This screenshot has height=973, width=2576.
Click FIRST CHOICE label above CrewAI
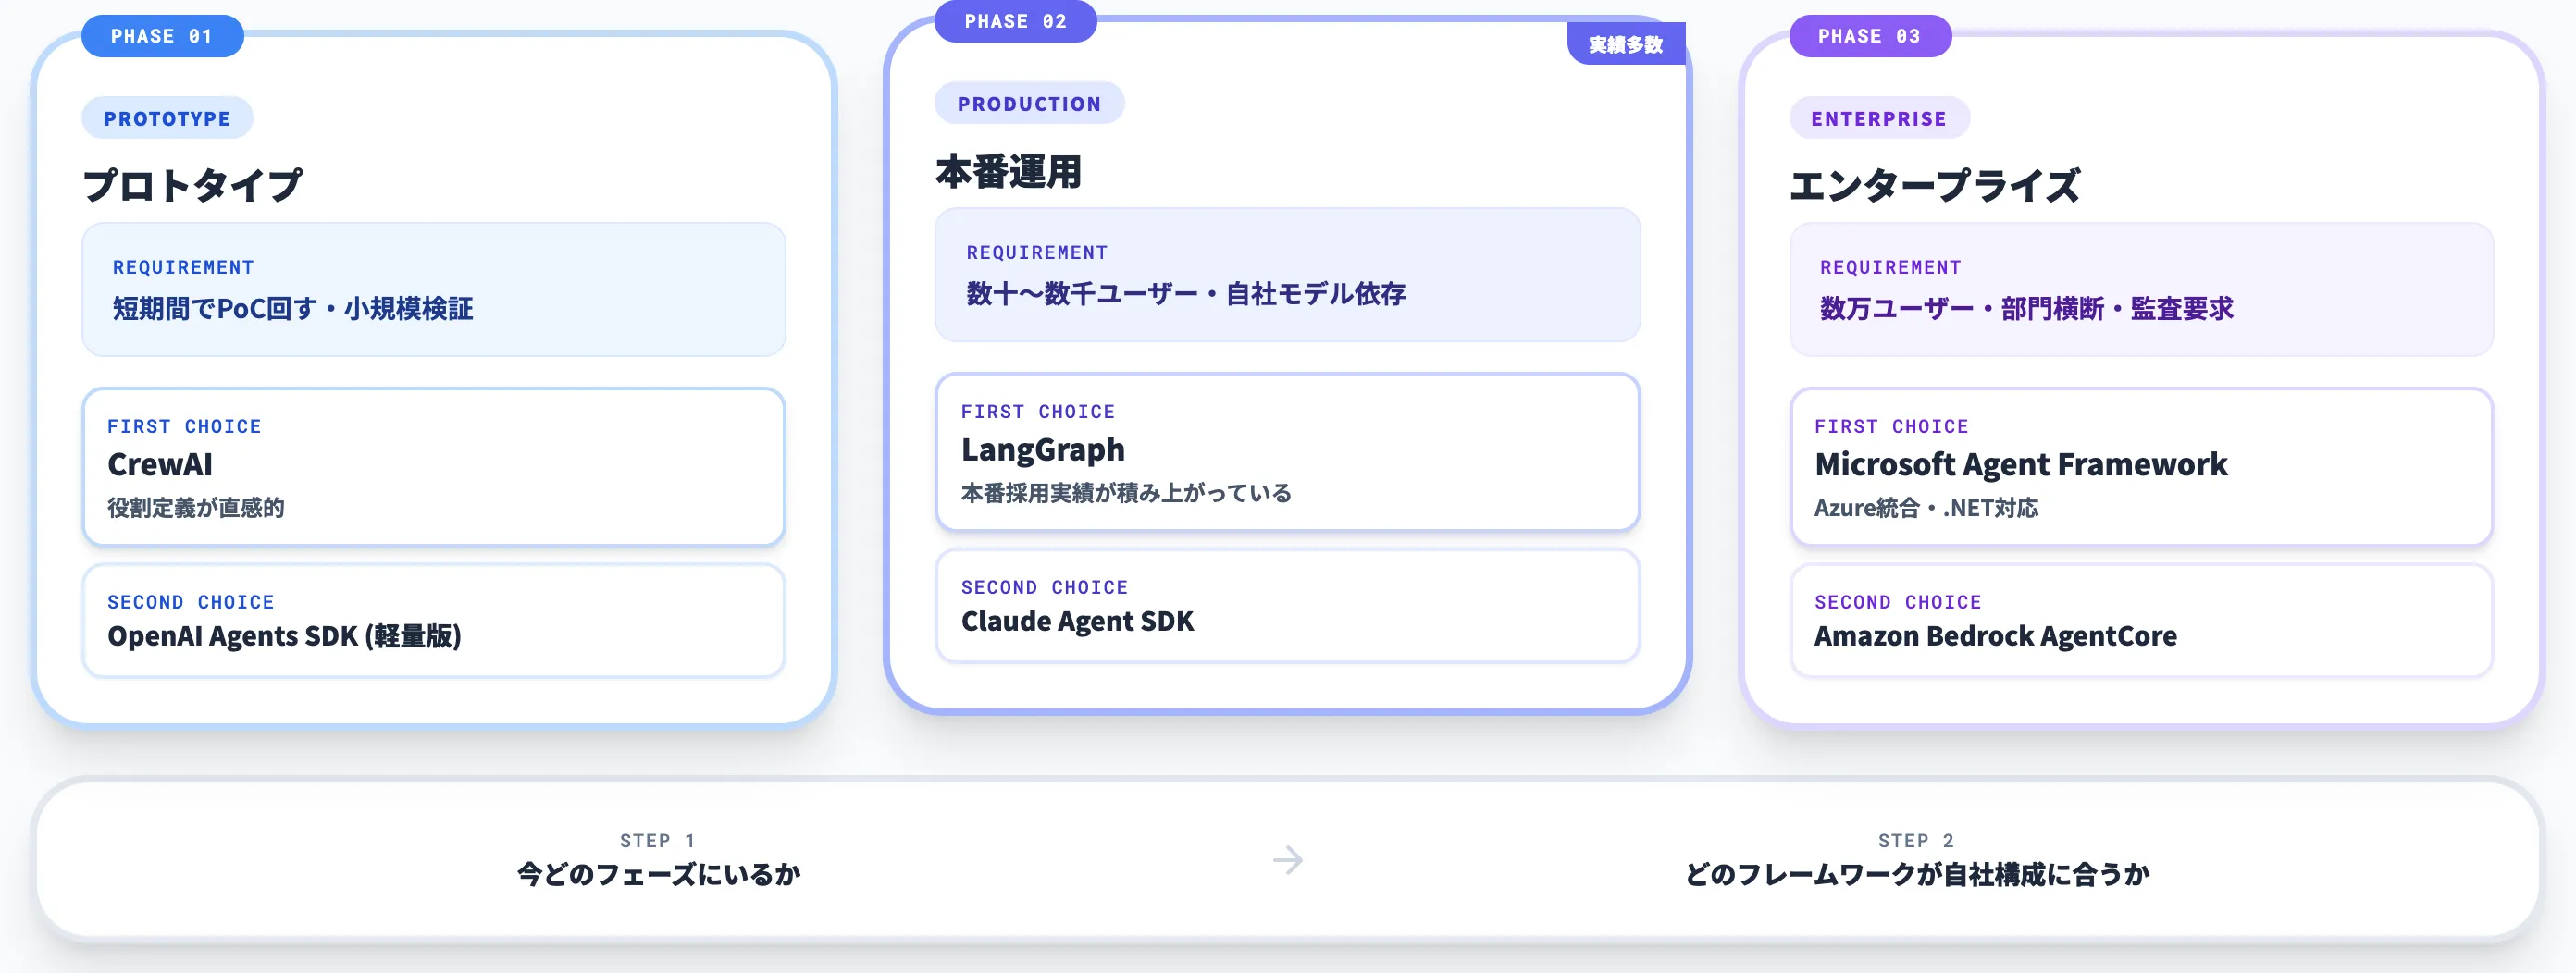(184, 426)
